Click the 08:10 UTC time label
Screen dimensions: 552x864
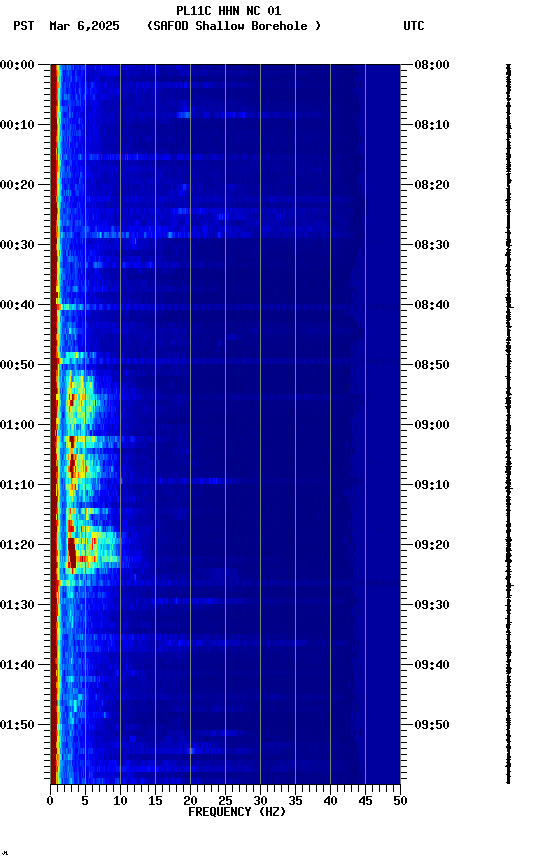432,125
